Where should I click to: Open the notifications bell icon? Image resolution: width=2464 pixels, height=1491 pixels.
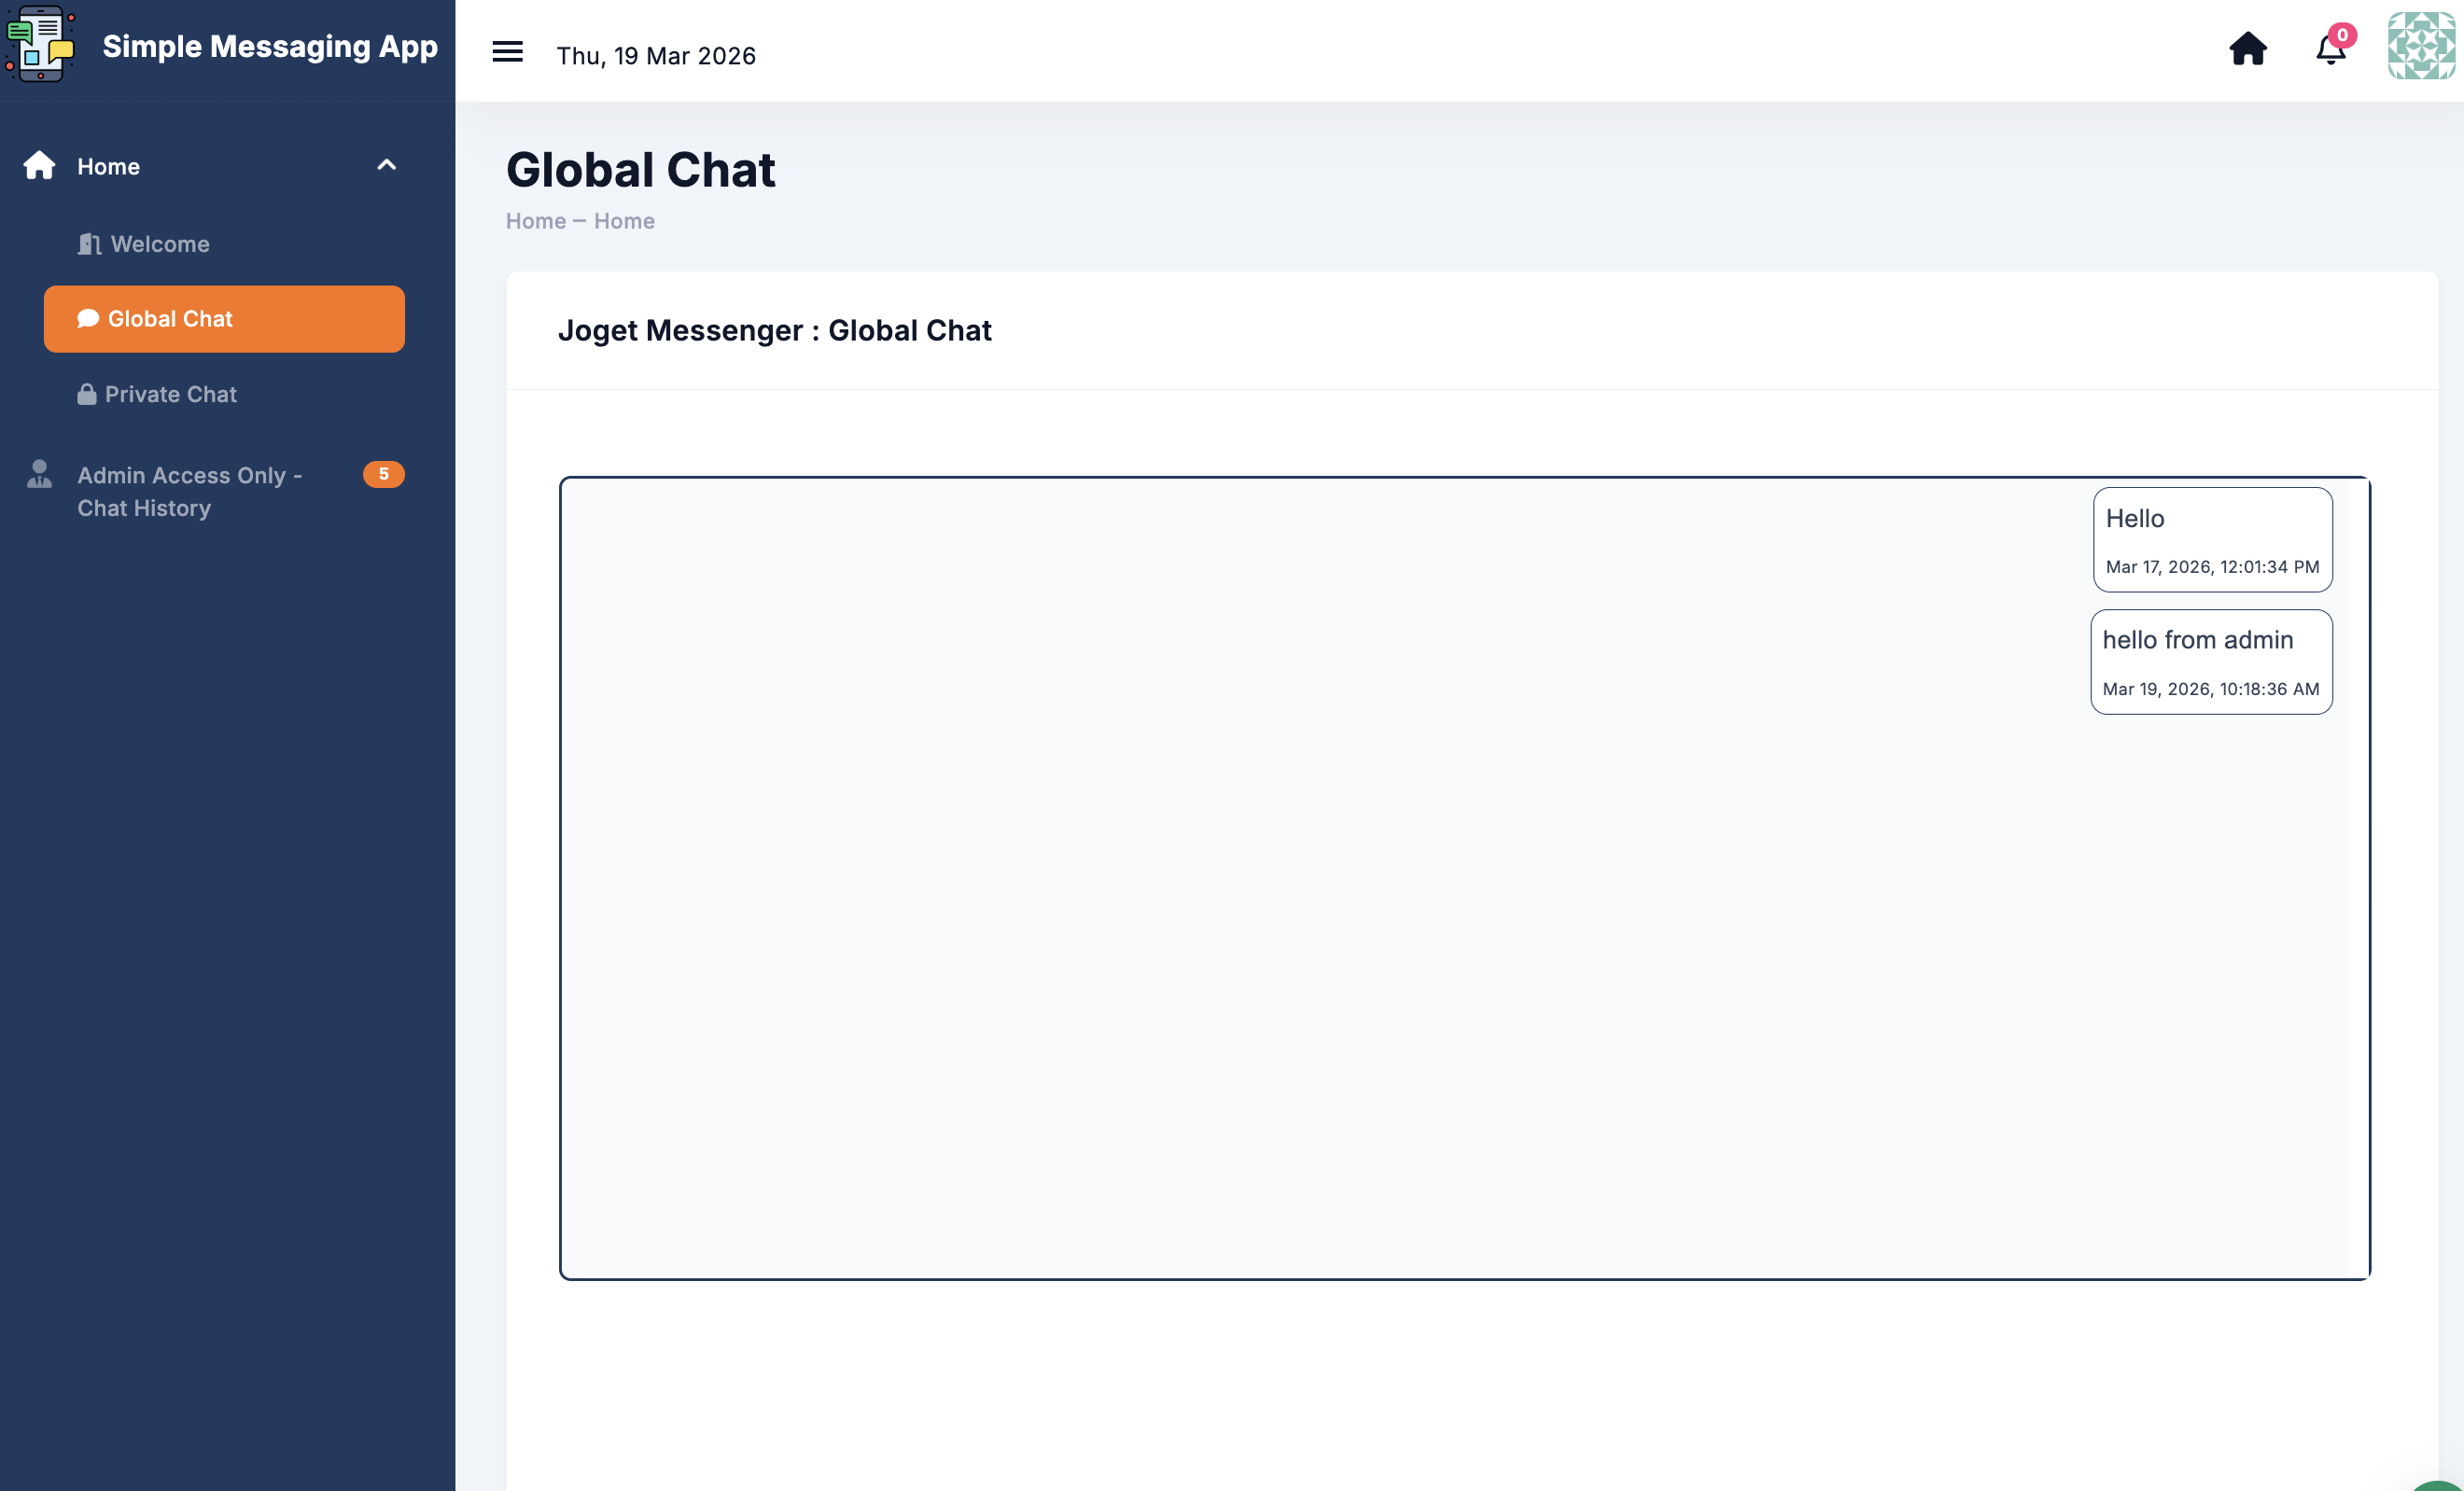tap(2330, 49)
